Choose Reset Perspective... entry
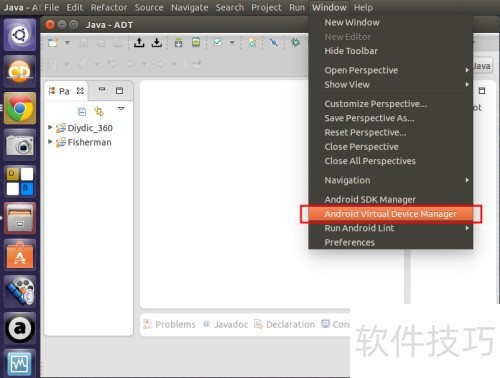 point(391,132)
